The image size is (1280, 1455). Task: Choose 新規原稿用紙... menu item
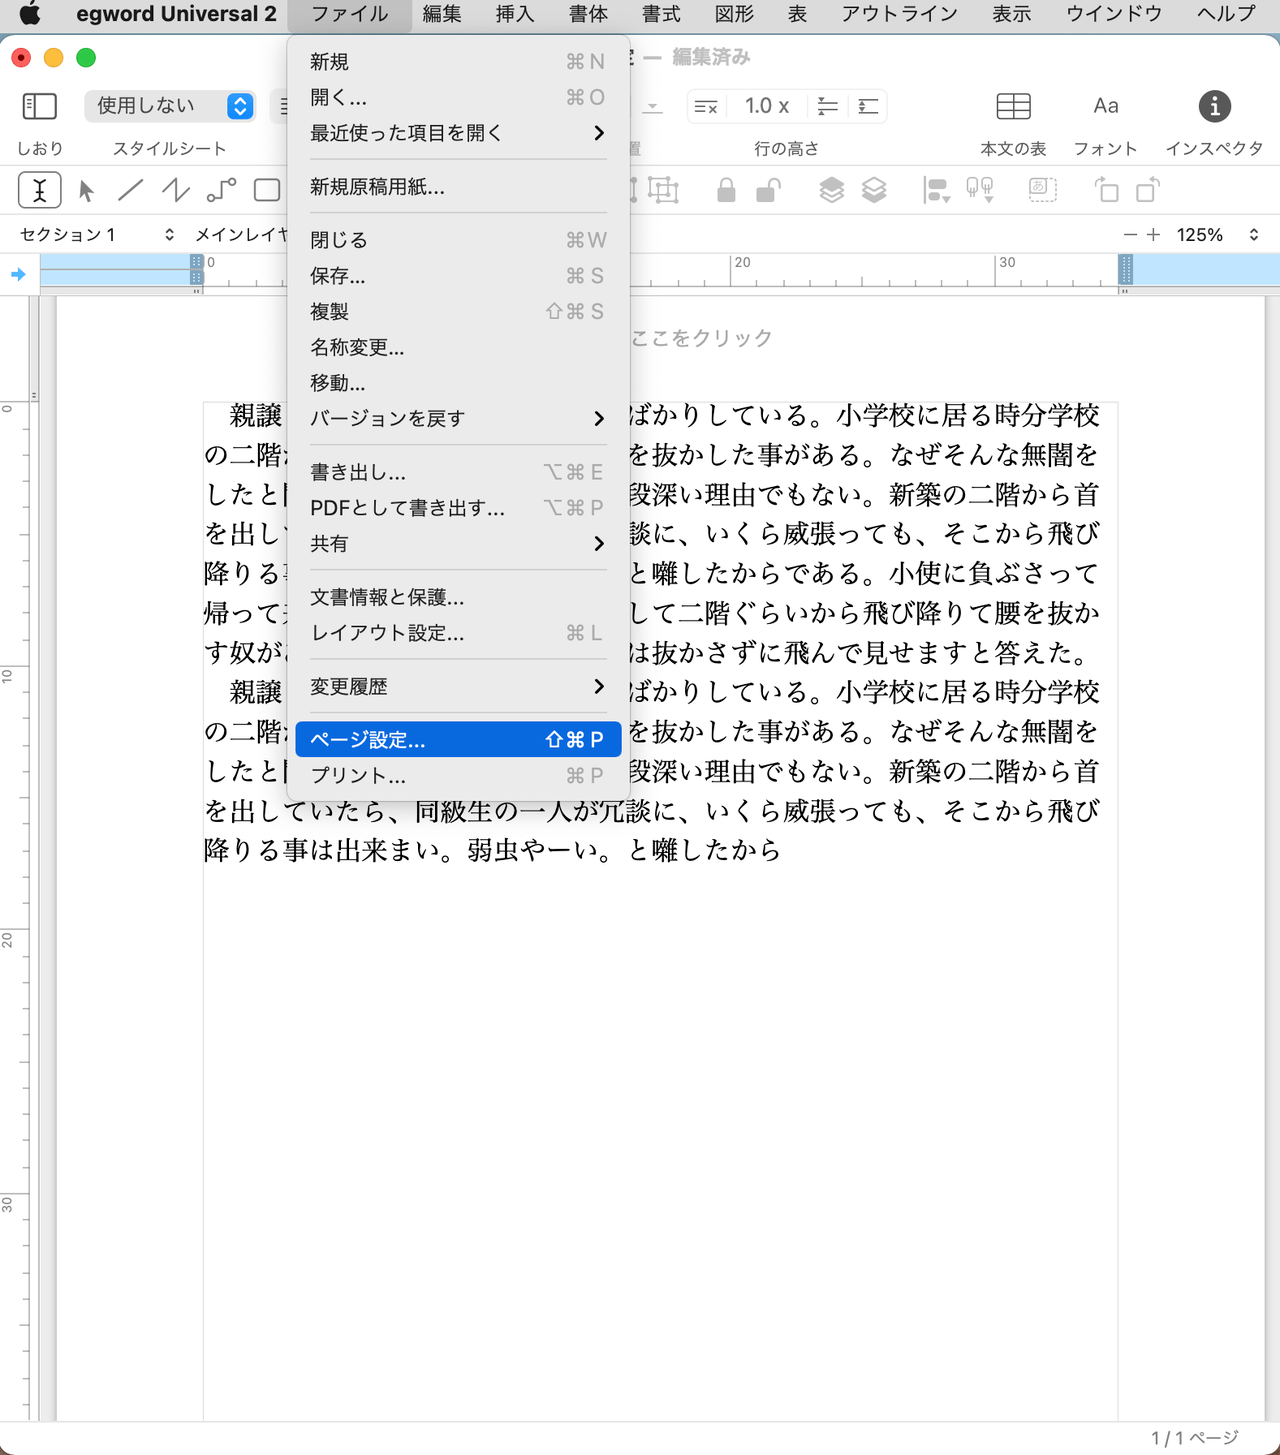point(458,186)
